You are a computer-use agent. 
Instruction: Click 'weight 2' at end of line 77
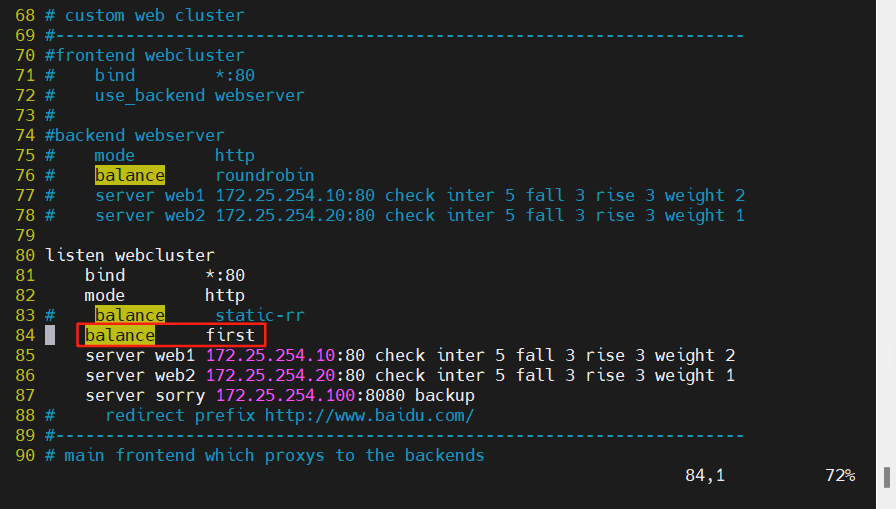(705, 195)
